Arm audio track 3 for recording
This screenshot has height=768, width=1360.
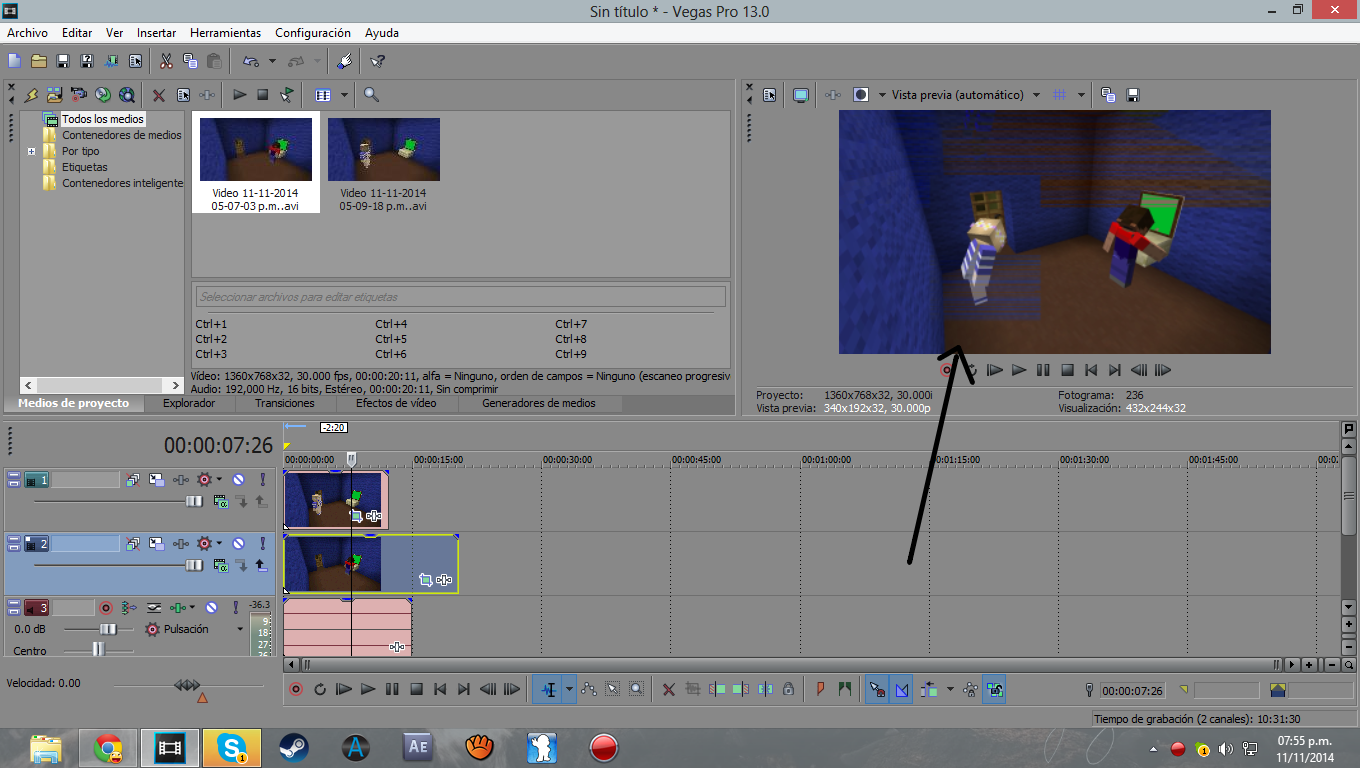tap(105, 607)
